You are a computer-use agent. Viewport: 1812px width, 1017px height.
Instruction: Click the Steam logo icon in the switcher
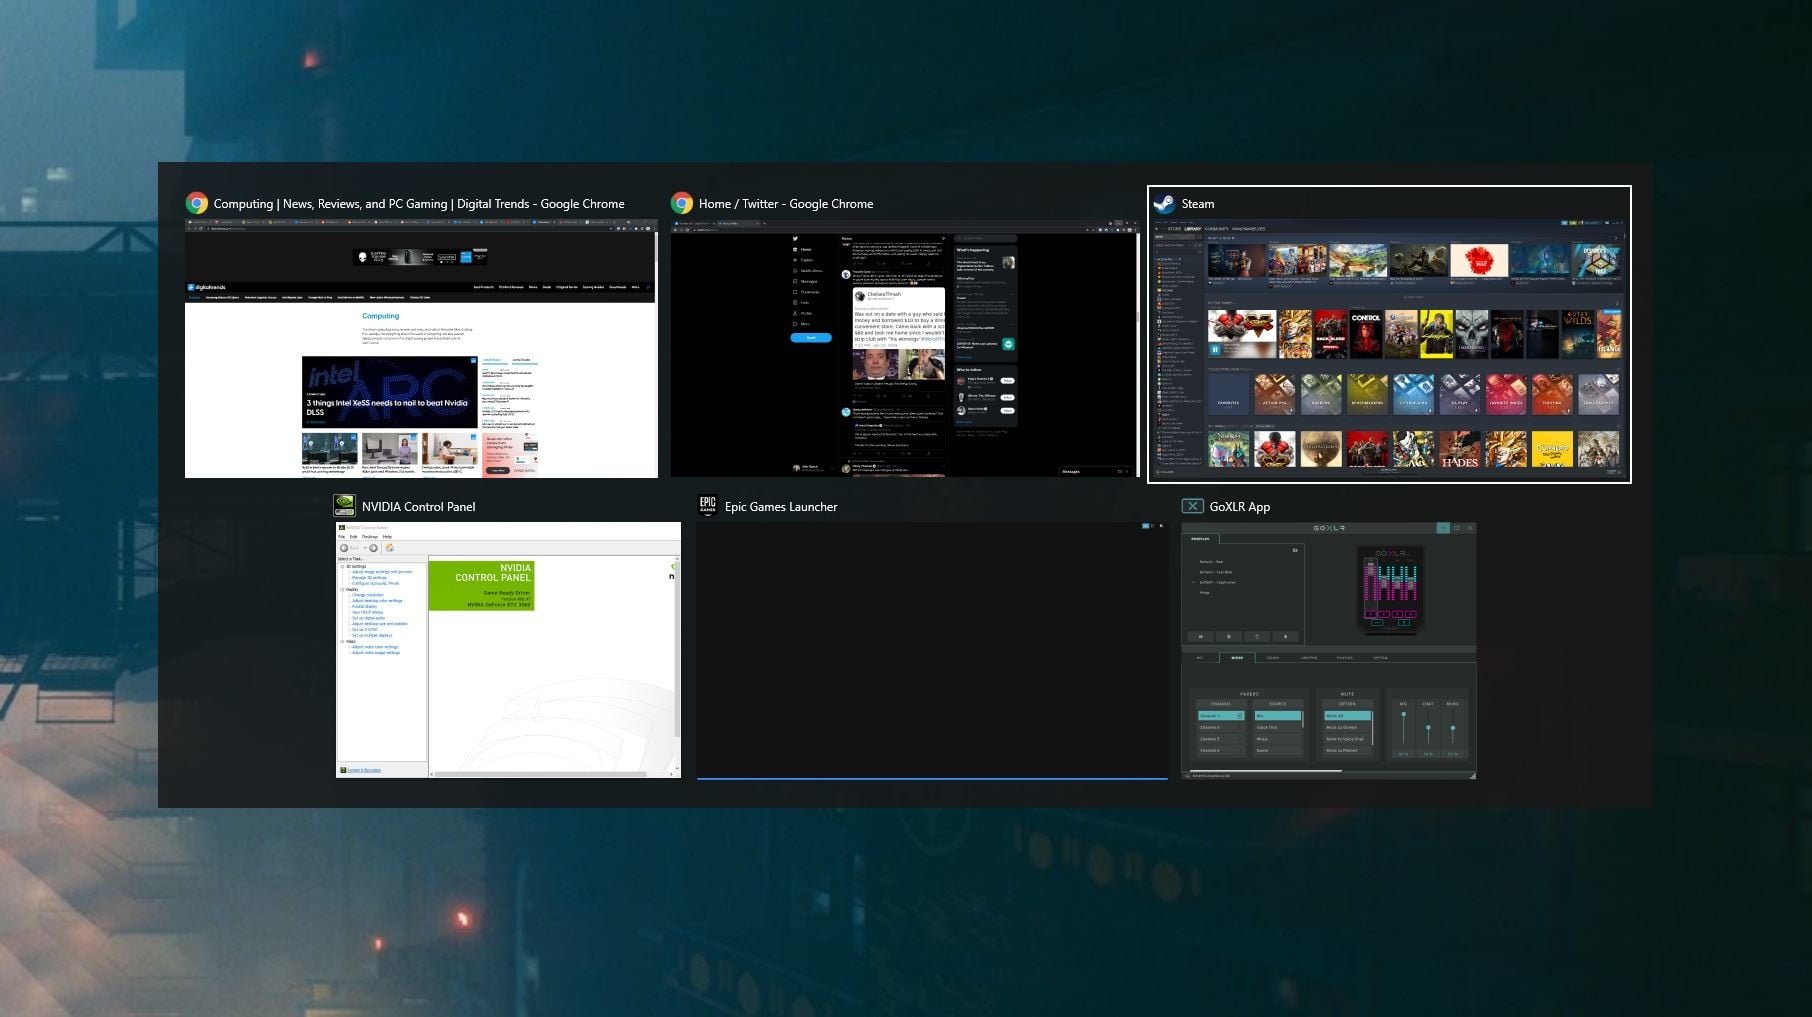(1164, 204)
